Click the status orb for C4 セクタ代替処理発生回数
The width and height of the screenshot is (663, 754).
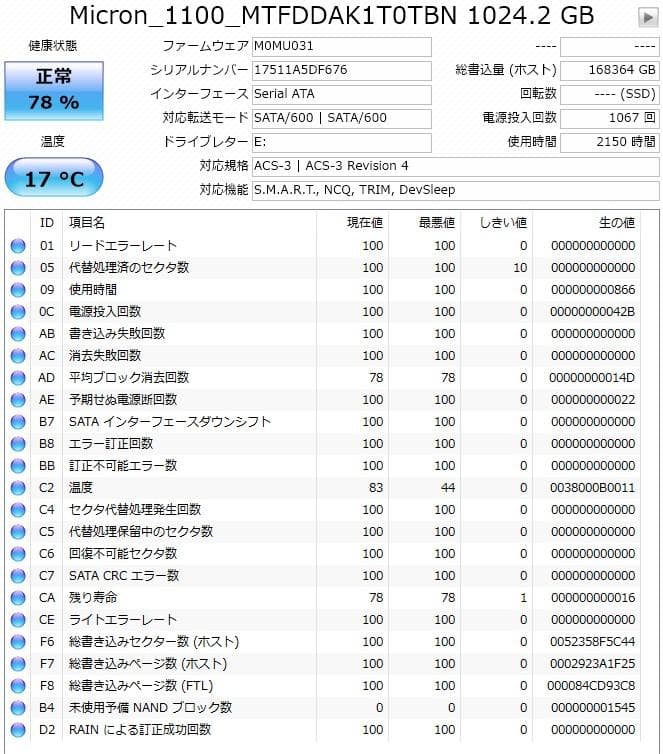pos(18,510)
